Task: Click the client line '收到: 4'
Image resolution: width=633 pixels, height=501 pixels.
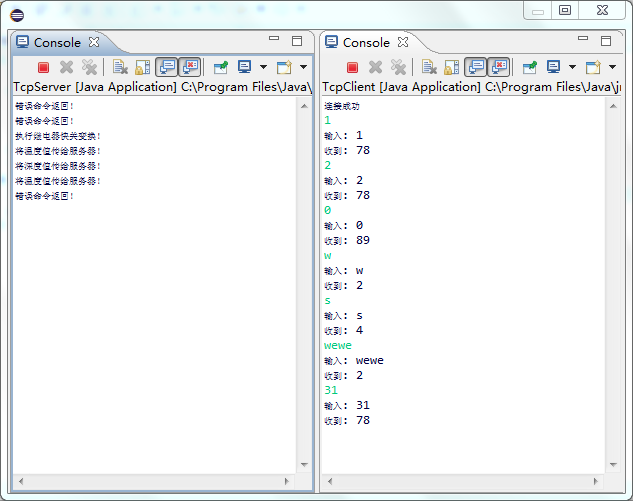Action: tap(344, 331)
